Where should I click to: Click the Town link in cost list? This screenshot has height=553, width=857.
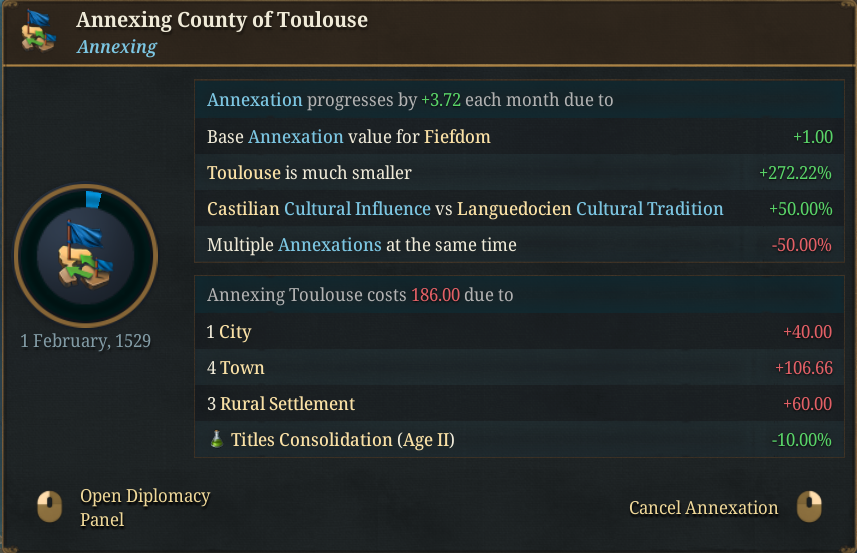click(242, 368)
